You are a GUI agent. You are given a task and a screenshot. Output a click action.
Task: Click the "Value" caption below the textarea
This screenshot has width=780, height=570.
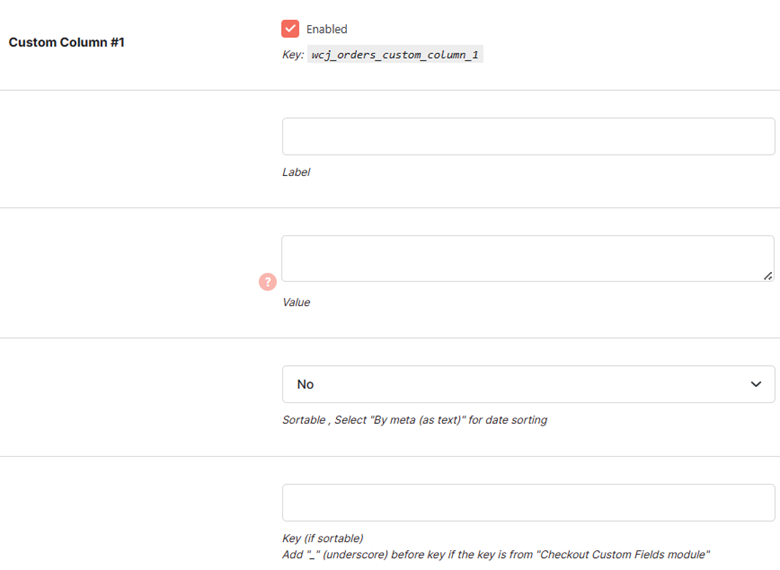[296, 302]
